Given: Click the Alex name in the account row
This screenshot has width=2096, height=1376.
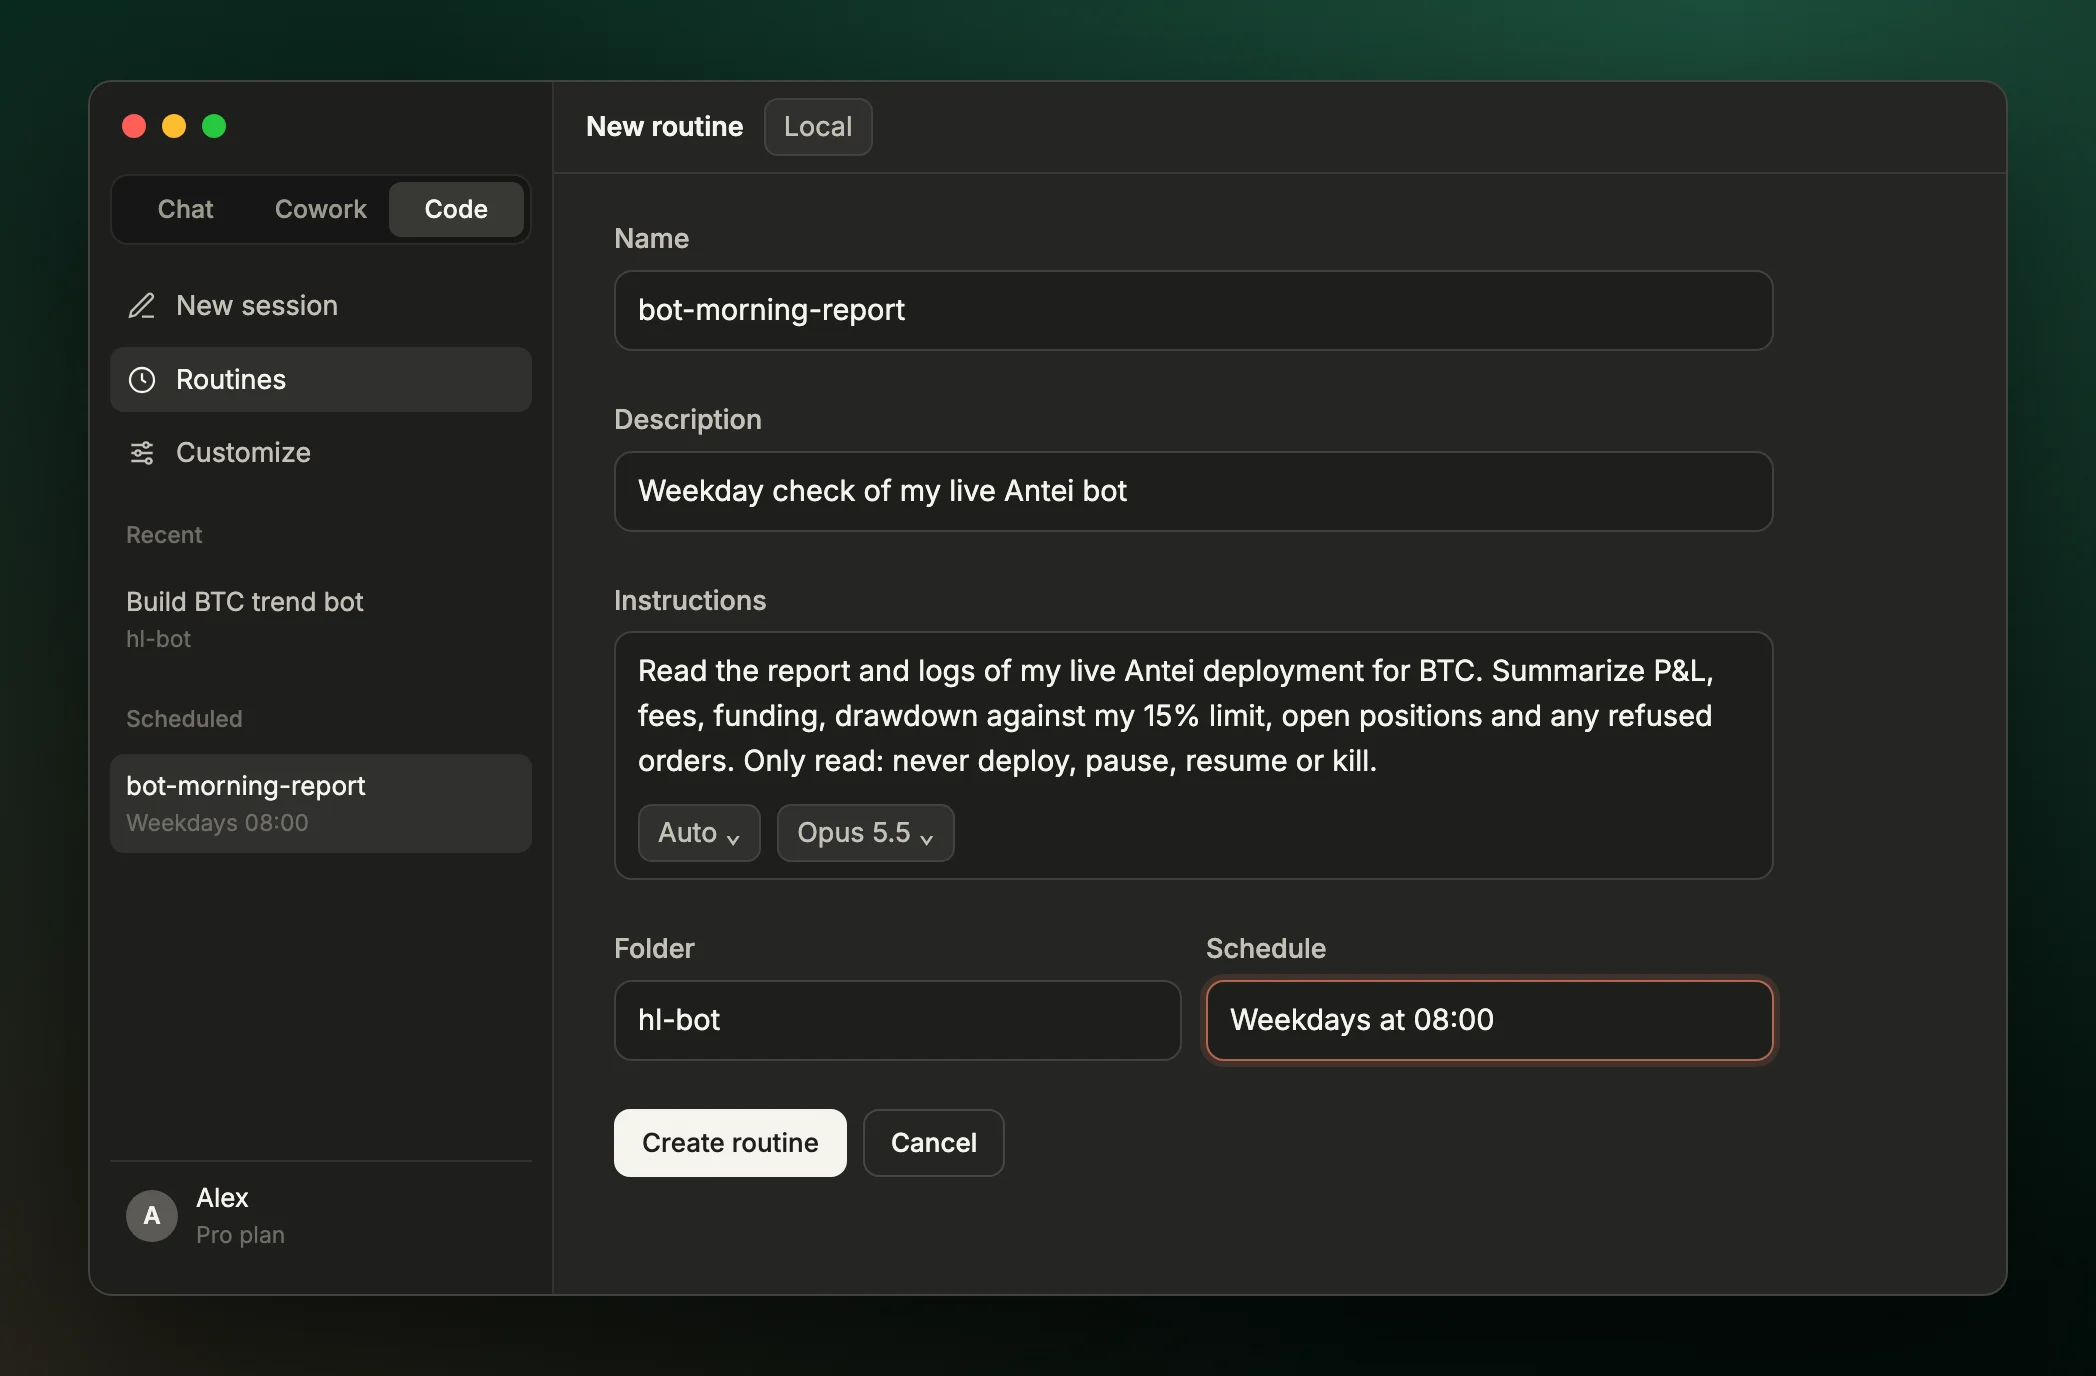Looking at the screenshot, I should [x=222, y=1198].
